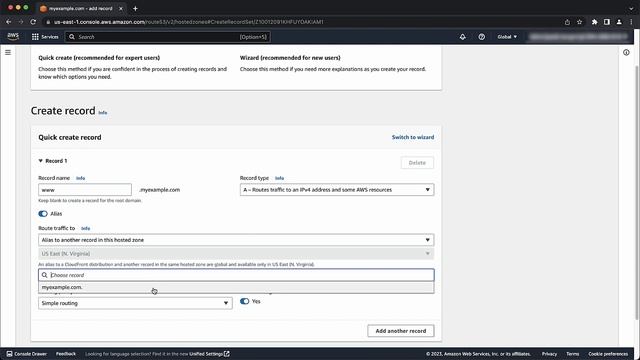640x360 pixels.
Task: Open the browser extensions puzzle icon
Action: point(594,22)
